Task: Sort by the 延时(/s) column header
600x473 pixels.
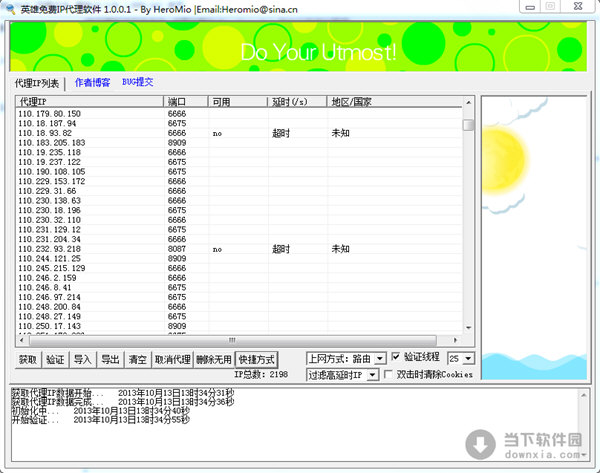Action: (x=297, y=102)
